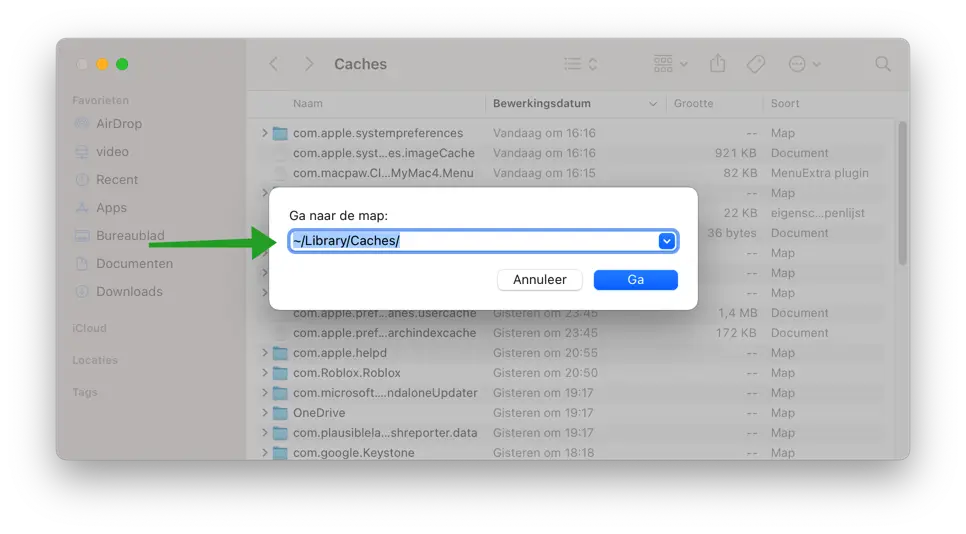Toggle sort direction chevron on Bewerkingsdatum
This screenshot has width=966, height=534.
[653, 104]
